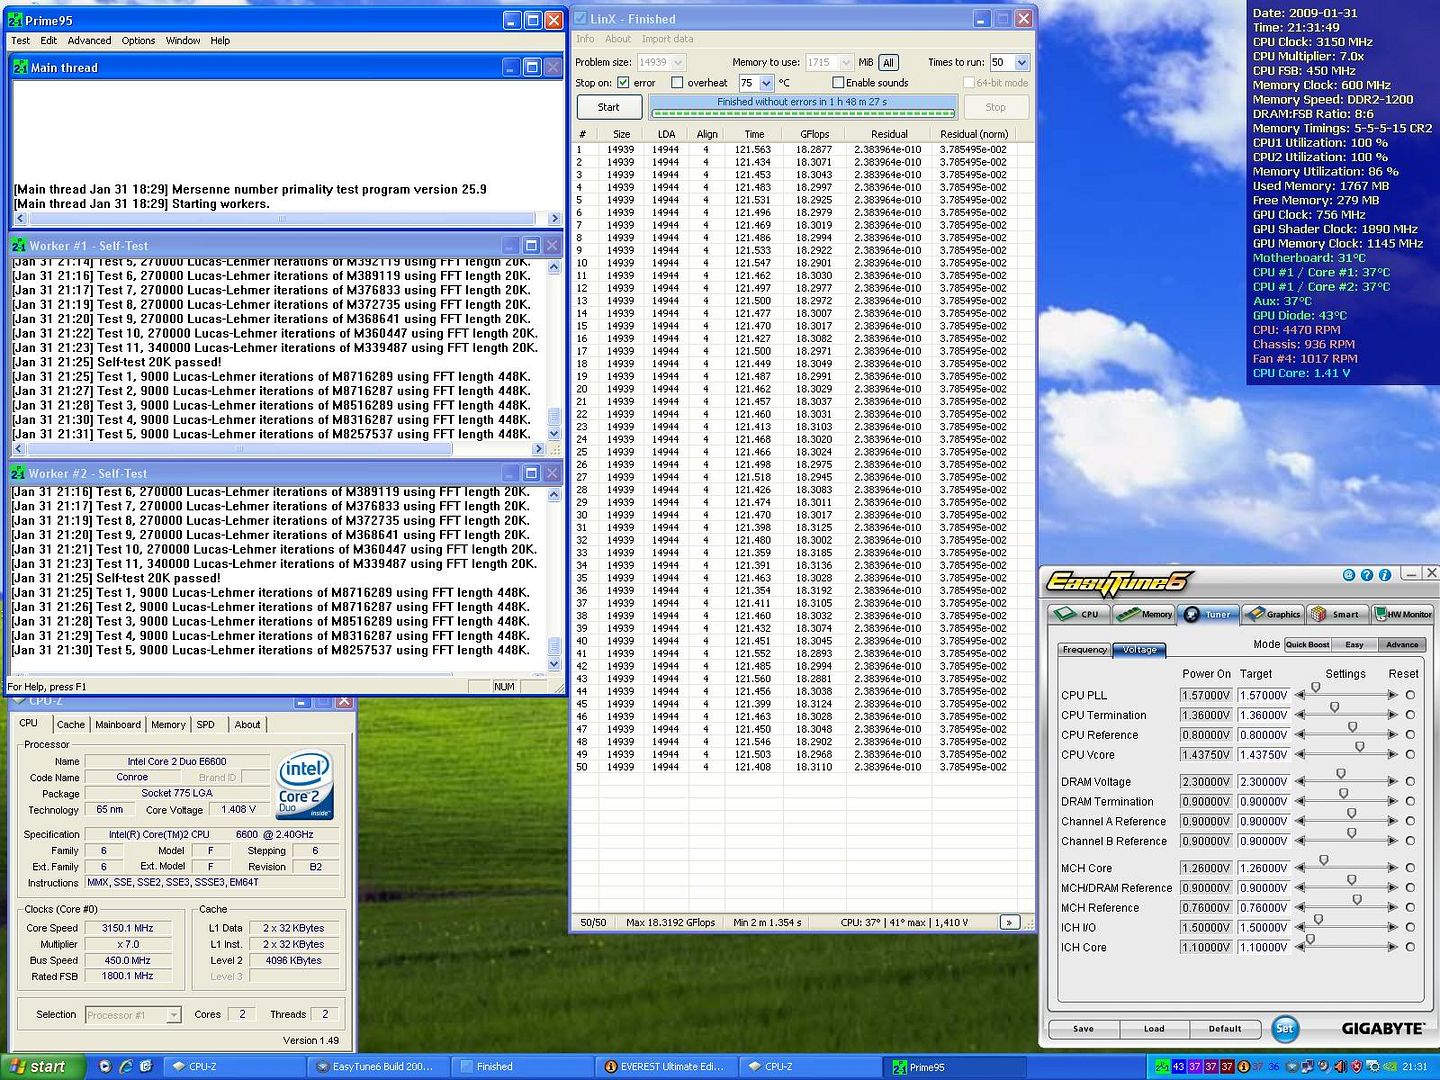Open Prime95 Advanced menu

pyautogui.click(x=89, y=41)
